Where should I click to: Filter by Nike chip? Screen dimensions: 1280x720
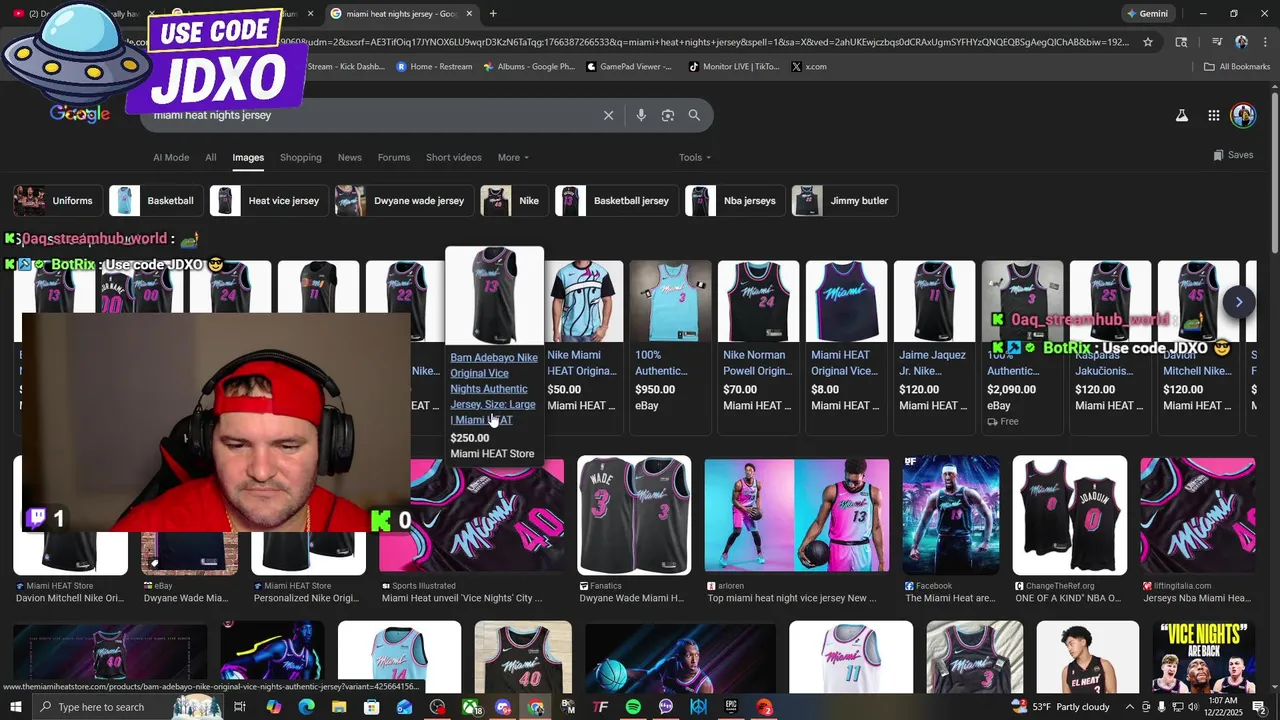point(514,201)
